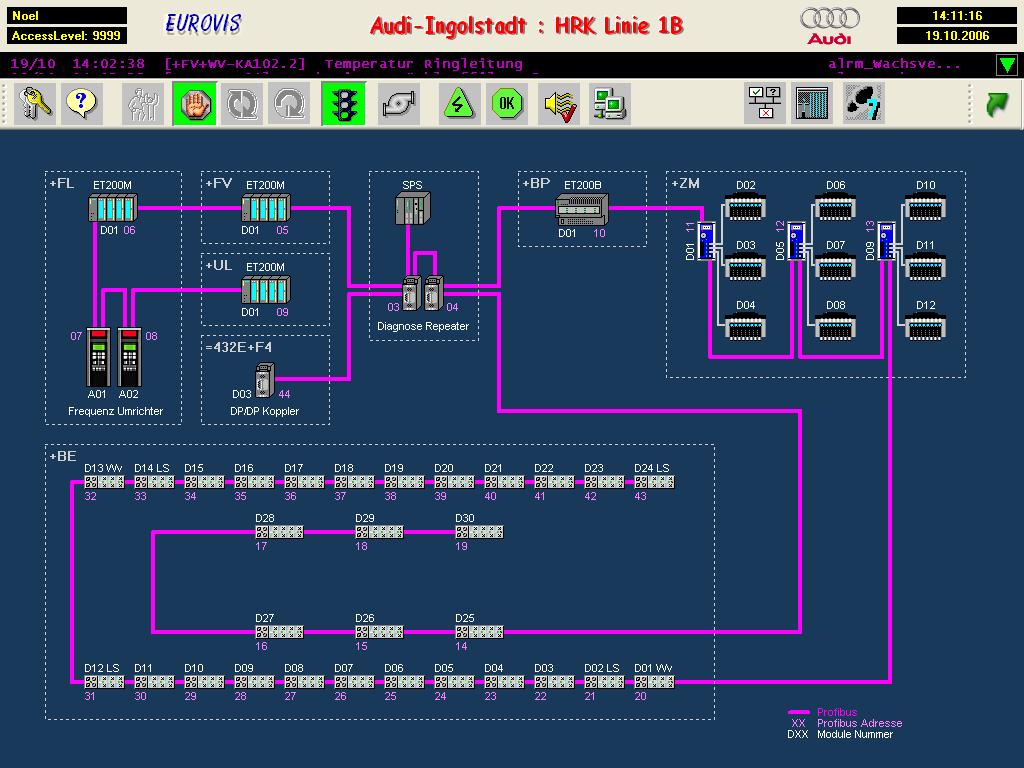The width and height of the screenshot is (1024, 768).
Task: Select +BE module D24 LS
Action: click(x=654, y=482)
